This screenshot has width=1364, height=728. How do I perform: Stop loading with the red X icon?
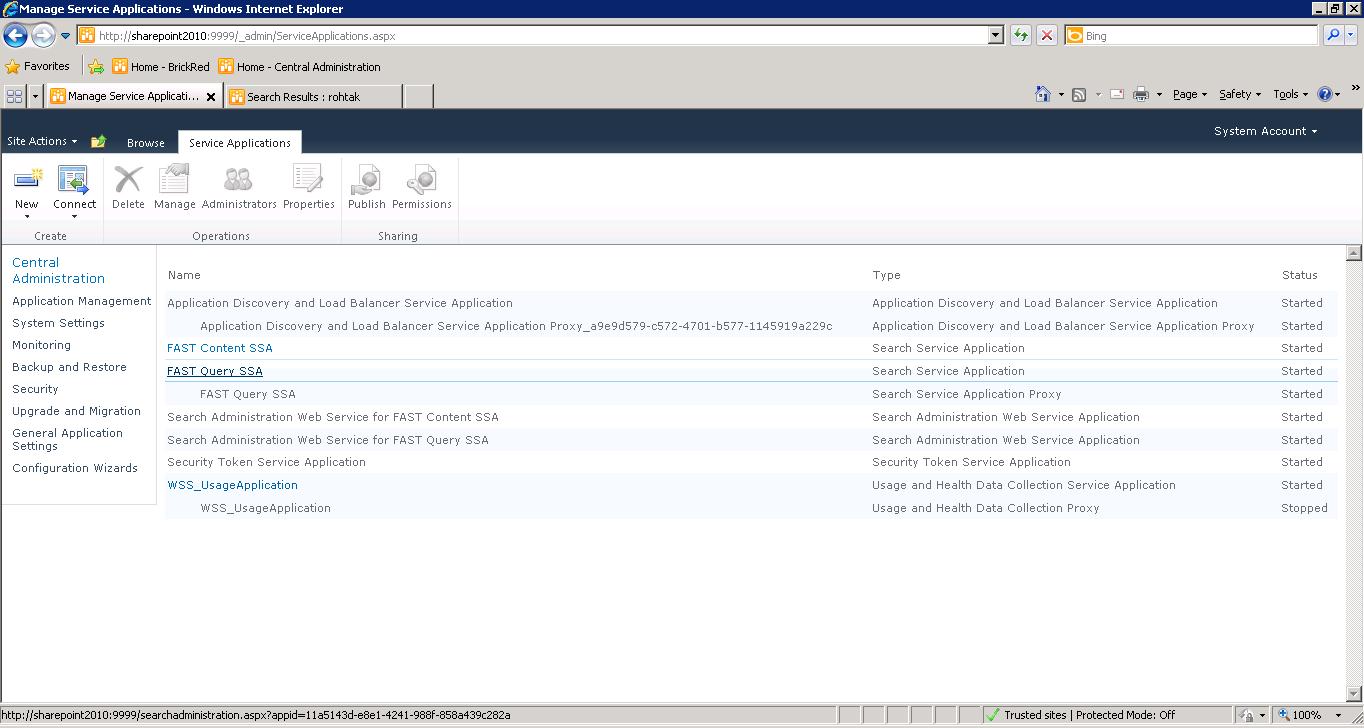[1047, 36]
